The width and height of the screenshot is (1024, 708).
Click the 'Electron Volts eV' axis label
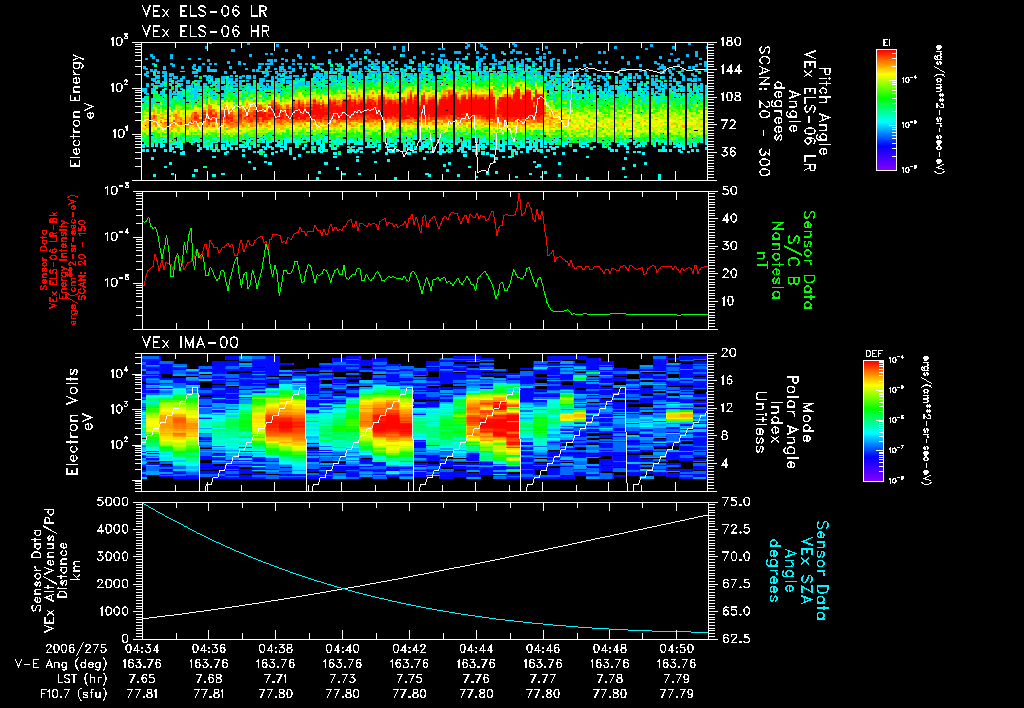78,421
